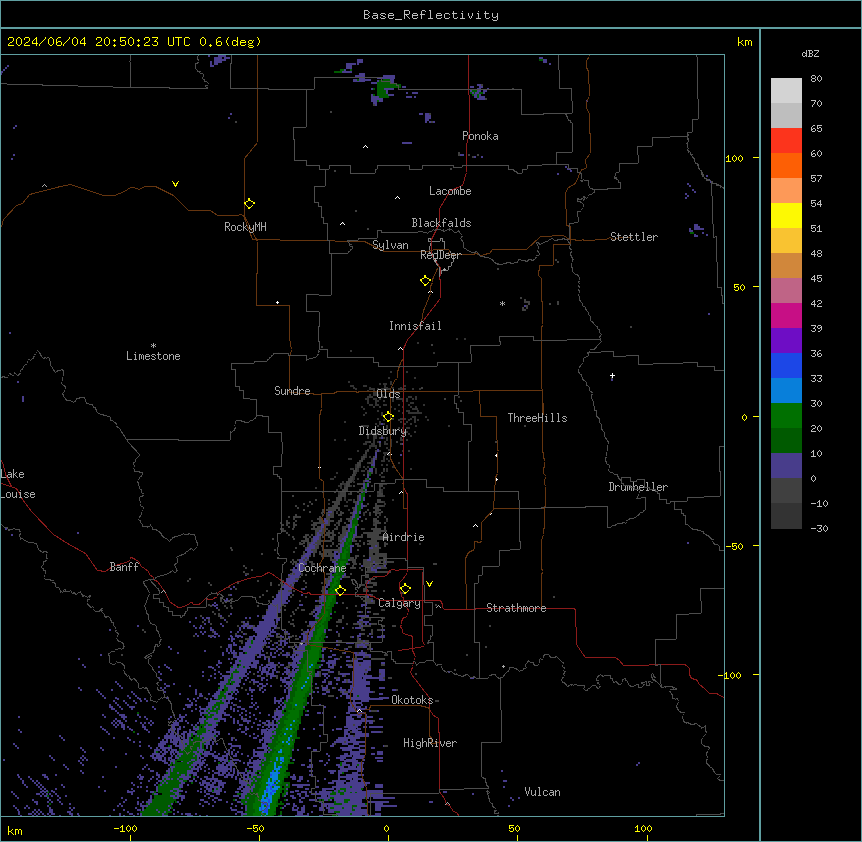Click the RockyMH label
This screenshot has height=842, width=862.
(x=245, y=227)
